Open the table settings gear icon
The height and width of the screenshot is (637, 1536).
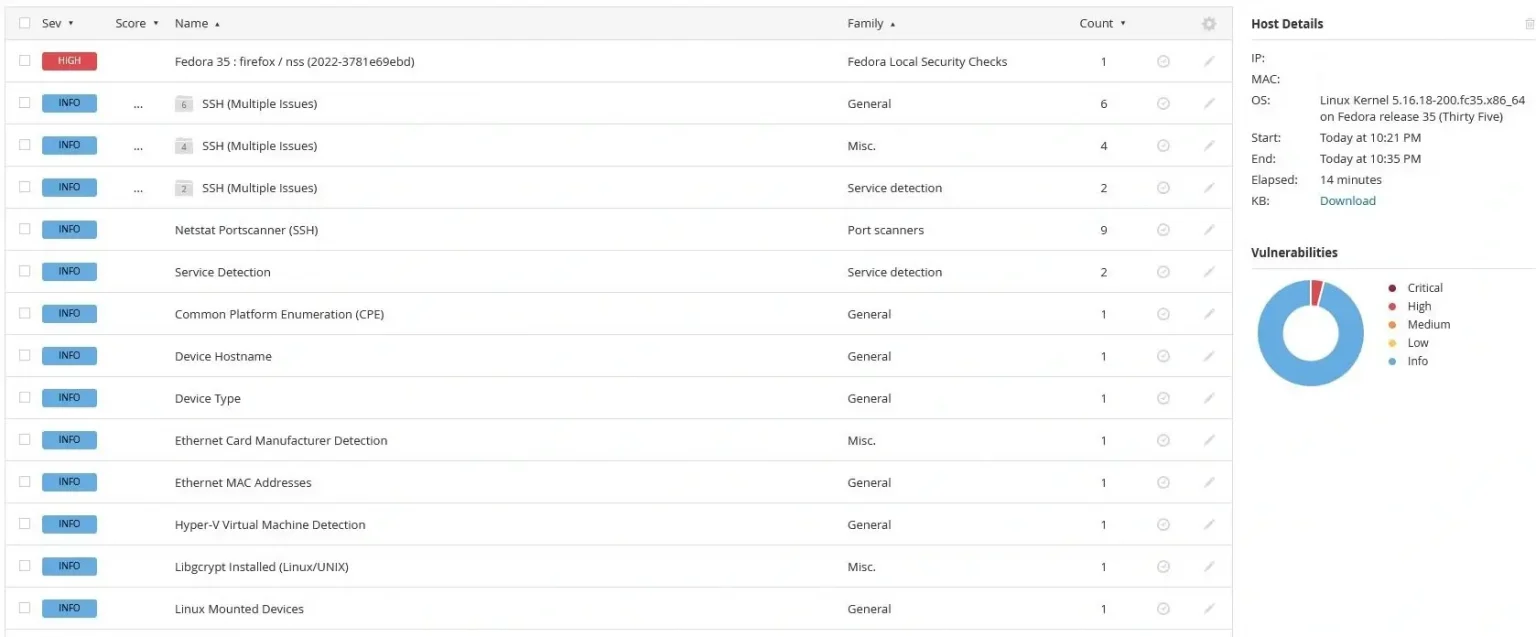pyautogui.click(x=1208, y=24)
